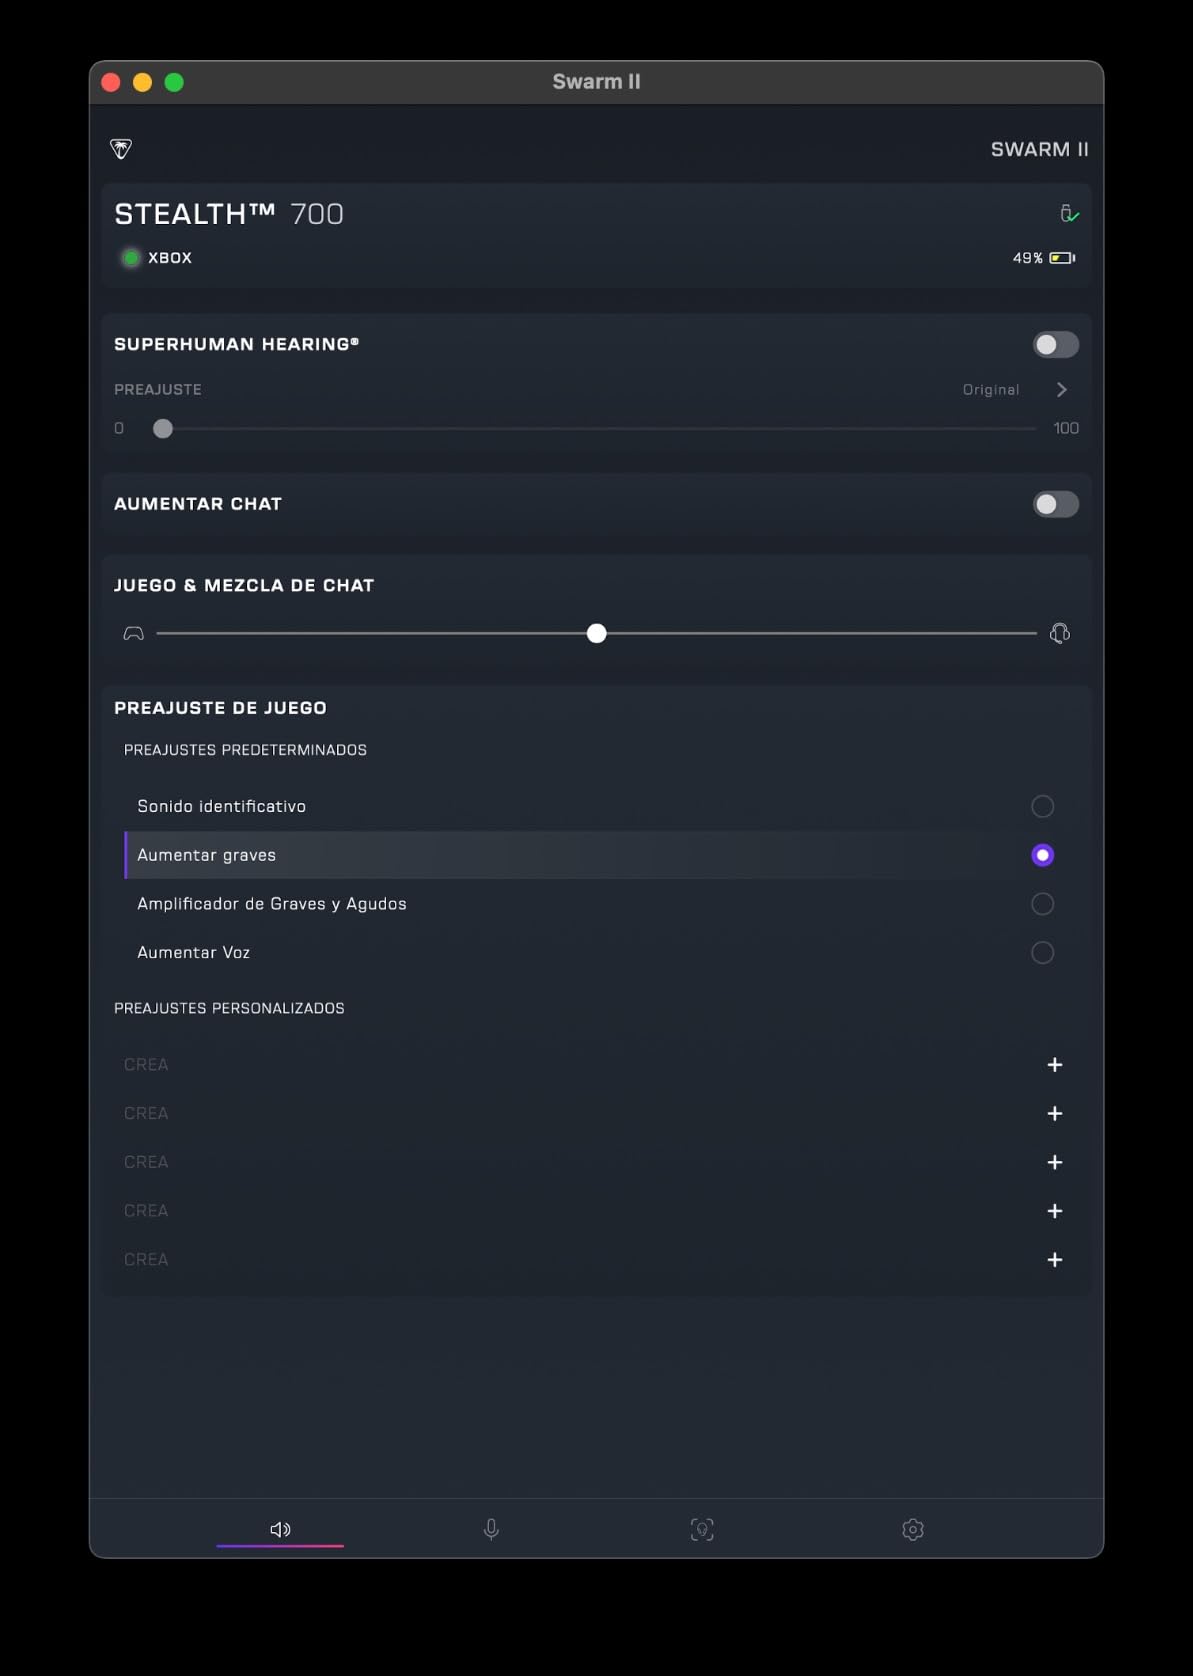The image size is (1193, 1676).
Task: Click the Turtle Beach logo icon
Action: 121,149
